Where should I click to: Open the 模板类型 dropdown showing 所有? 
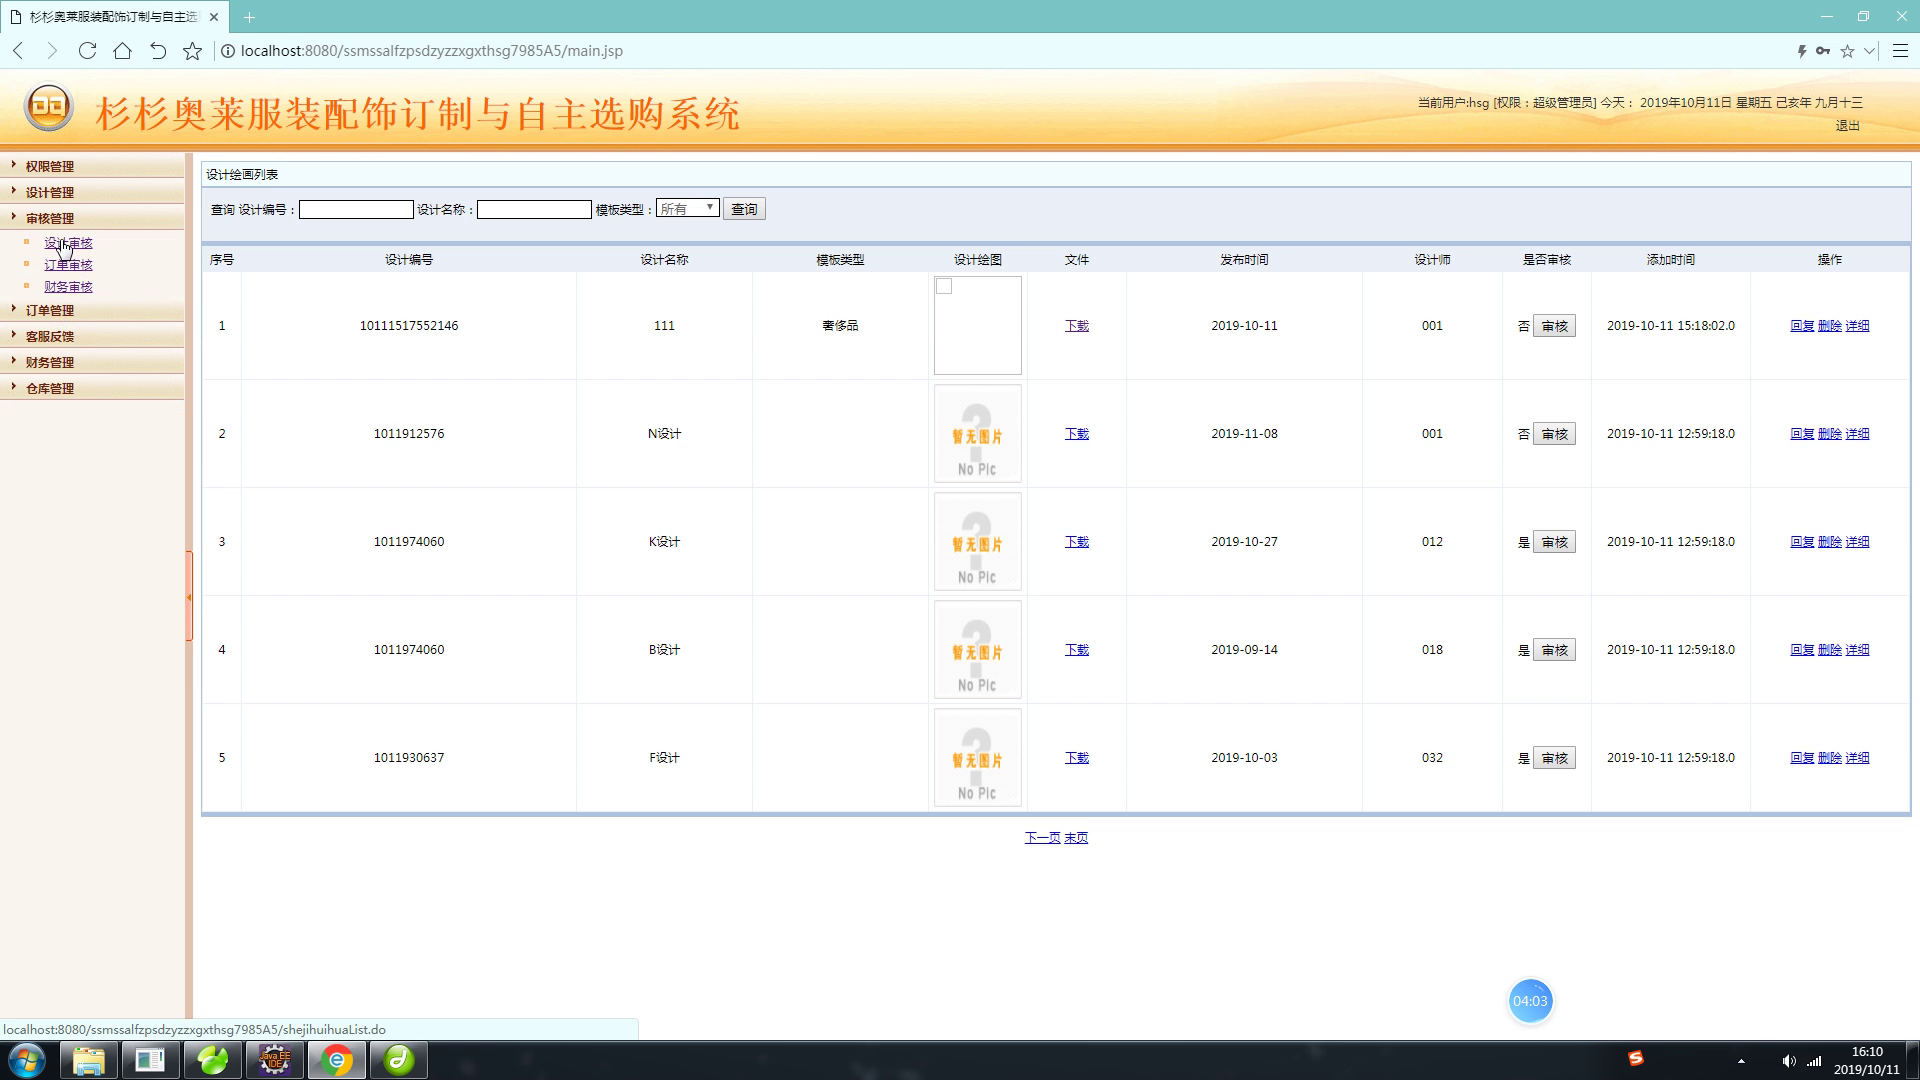coord(687,209)
